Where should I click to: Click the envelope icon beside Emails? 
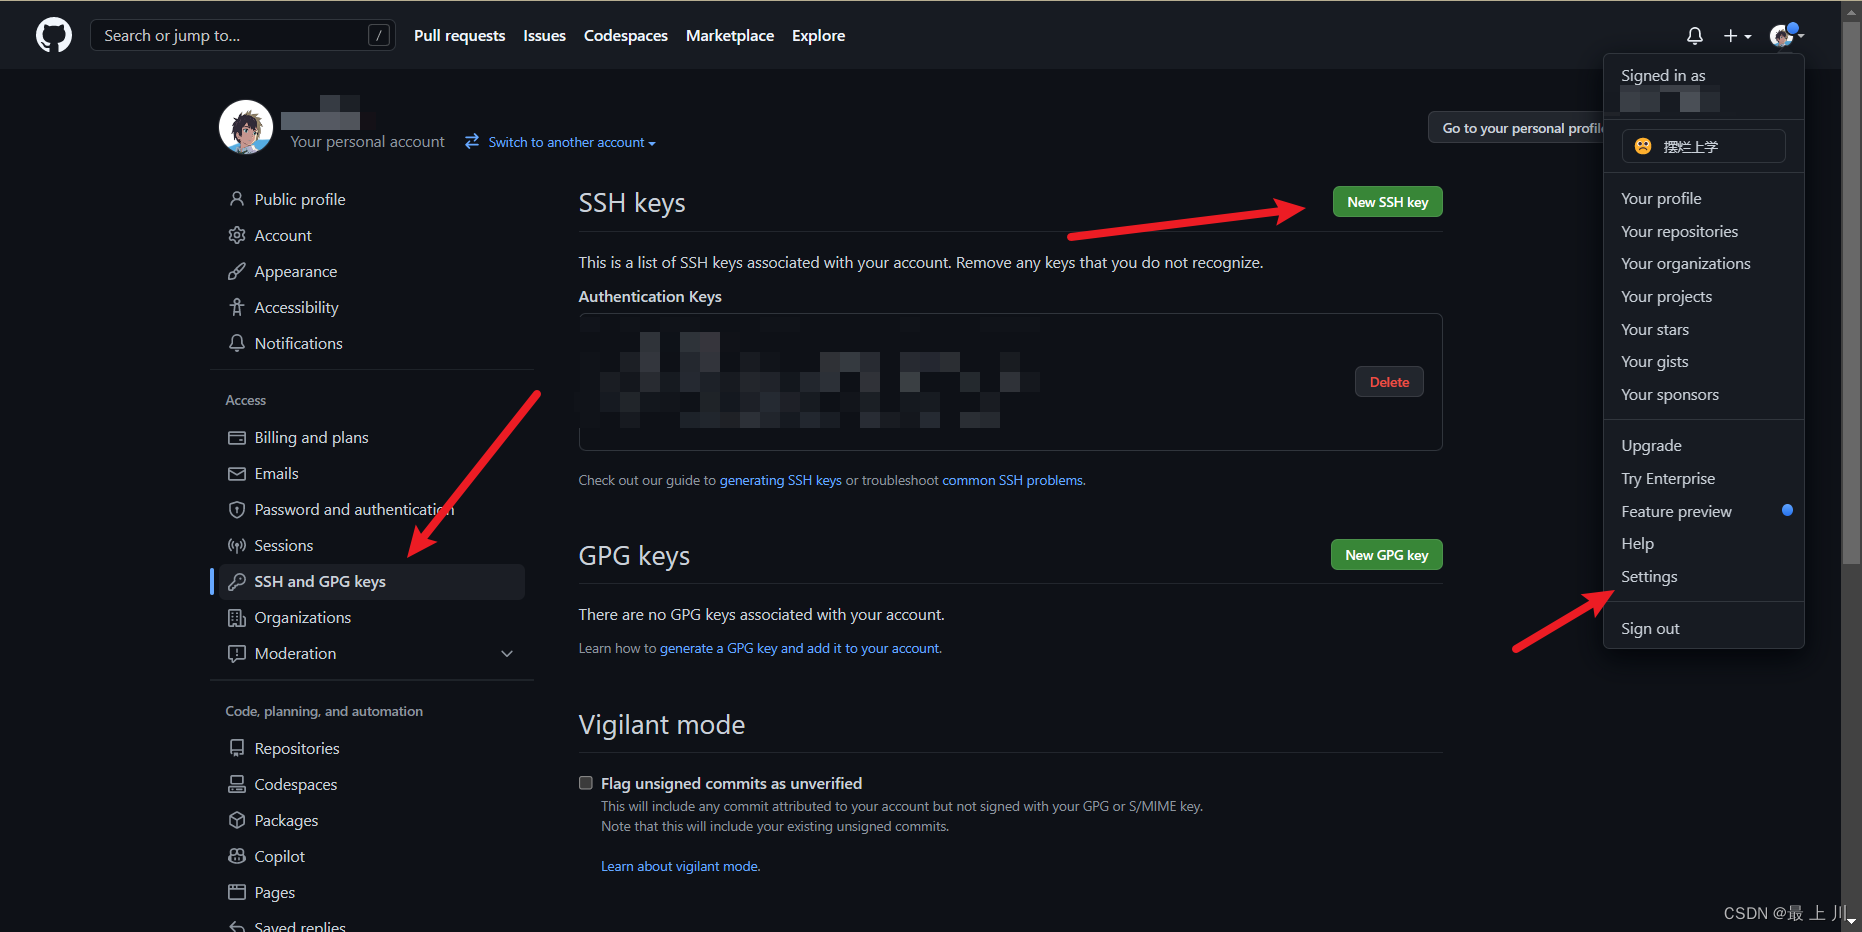click(237, 473)
